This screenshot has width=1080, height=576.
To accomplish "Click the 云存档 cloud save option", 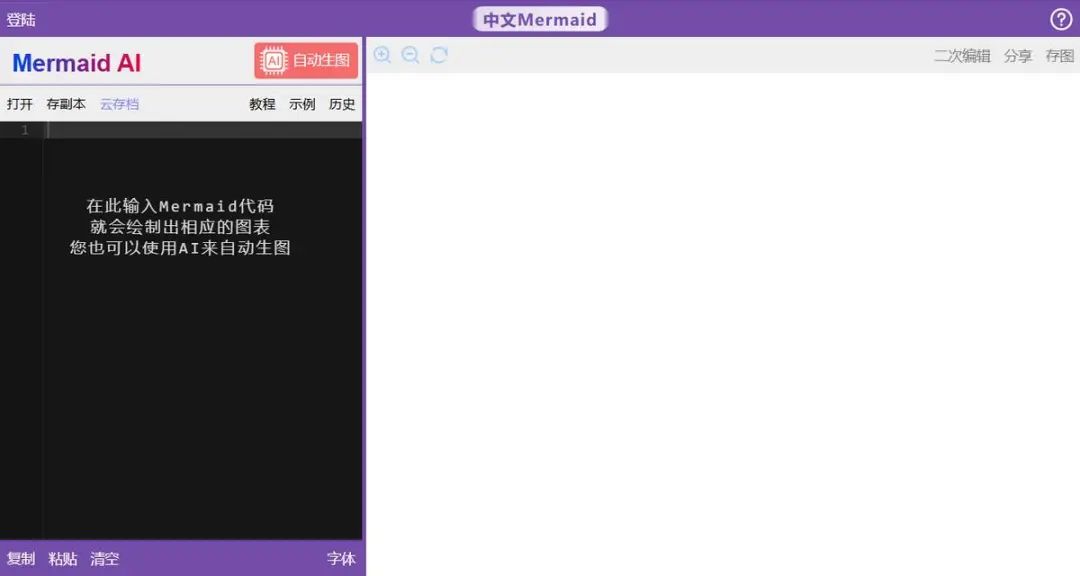I will (x=119, y=104).
